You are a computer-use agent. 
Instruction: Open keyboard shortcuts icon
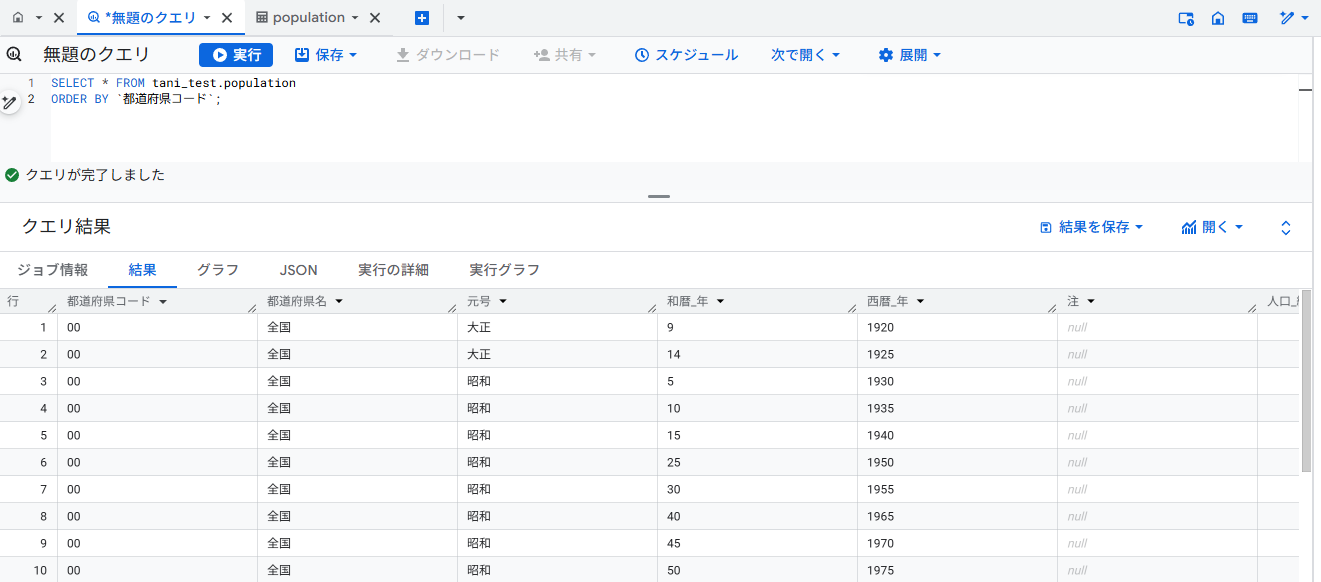pos(1250,18)
